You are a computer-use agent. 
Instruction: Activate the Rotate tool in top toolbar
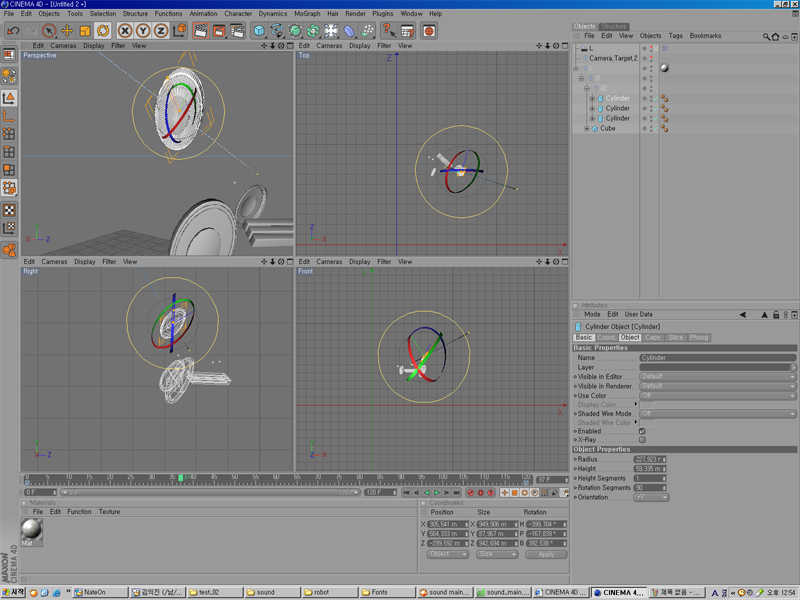(x=103, y=31)
